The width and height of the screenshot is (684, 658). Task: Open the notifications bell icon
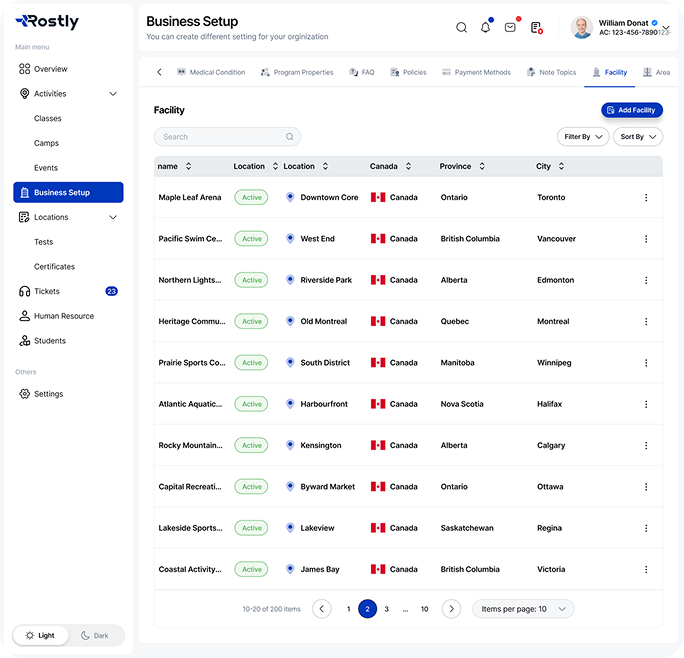(486, 27)
